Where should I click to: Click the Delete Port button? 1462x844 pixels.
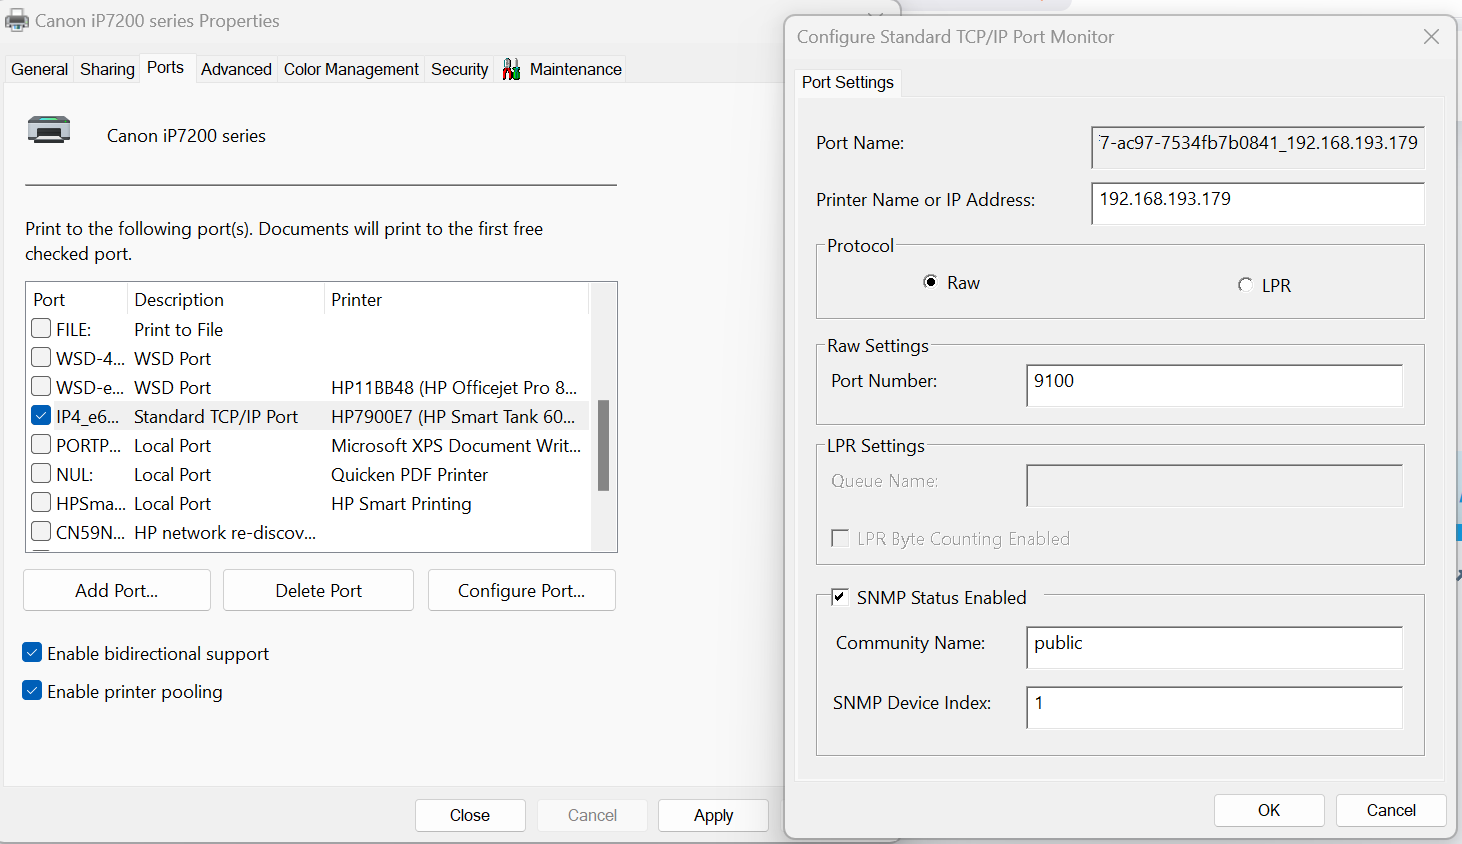(x=318, y=590)
